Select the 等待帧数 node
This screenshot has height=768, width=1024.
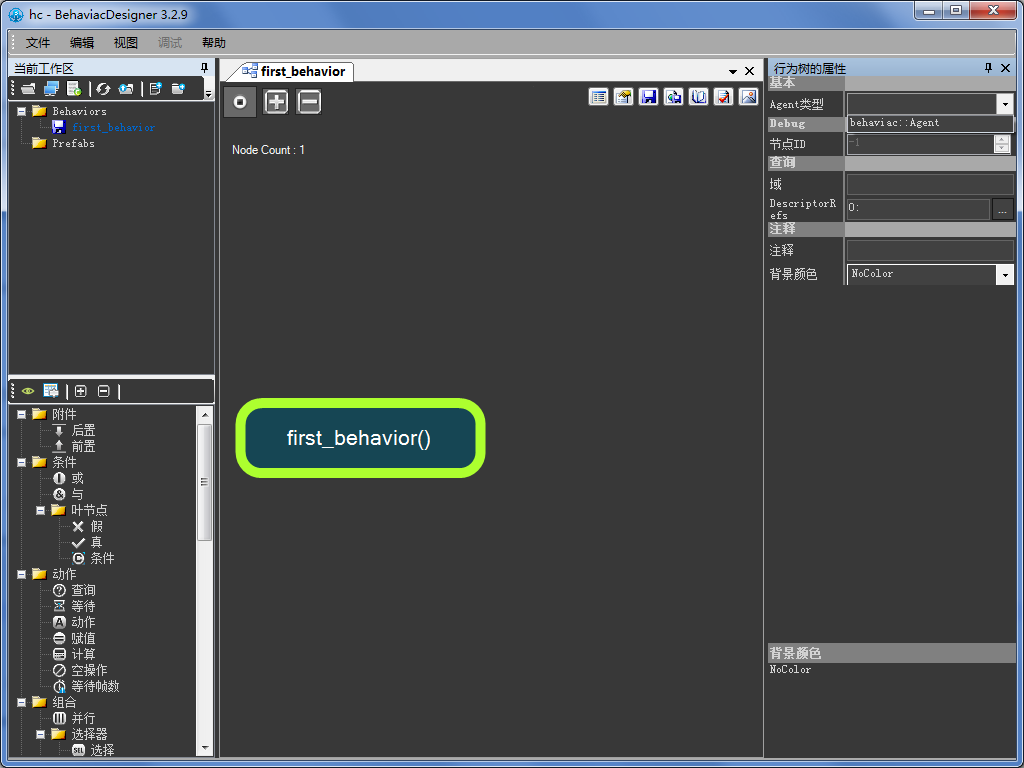[x=95, y=686]
